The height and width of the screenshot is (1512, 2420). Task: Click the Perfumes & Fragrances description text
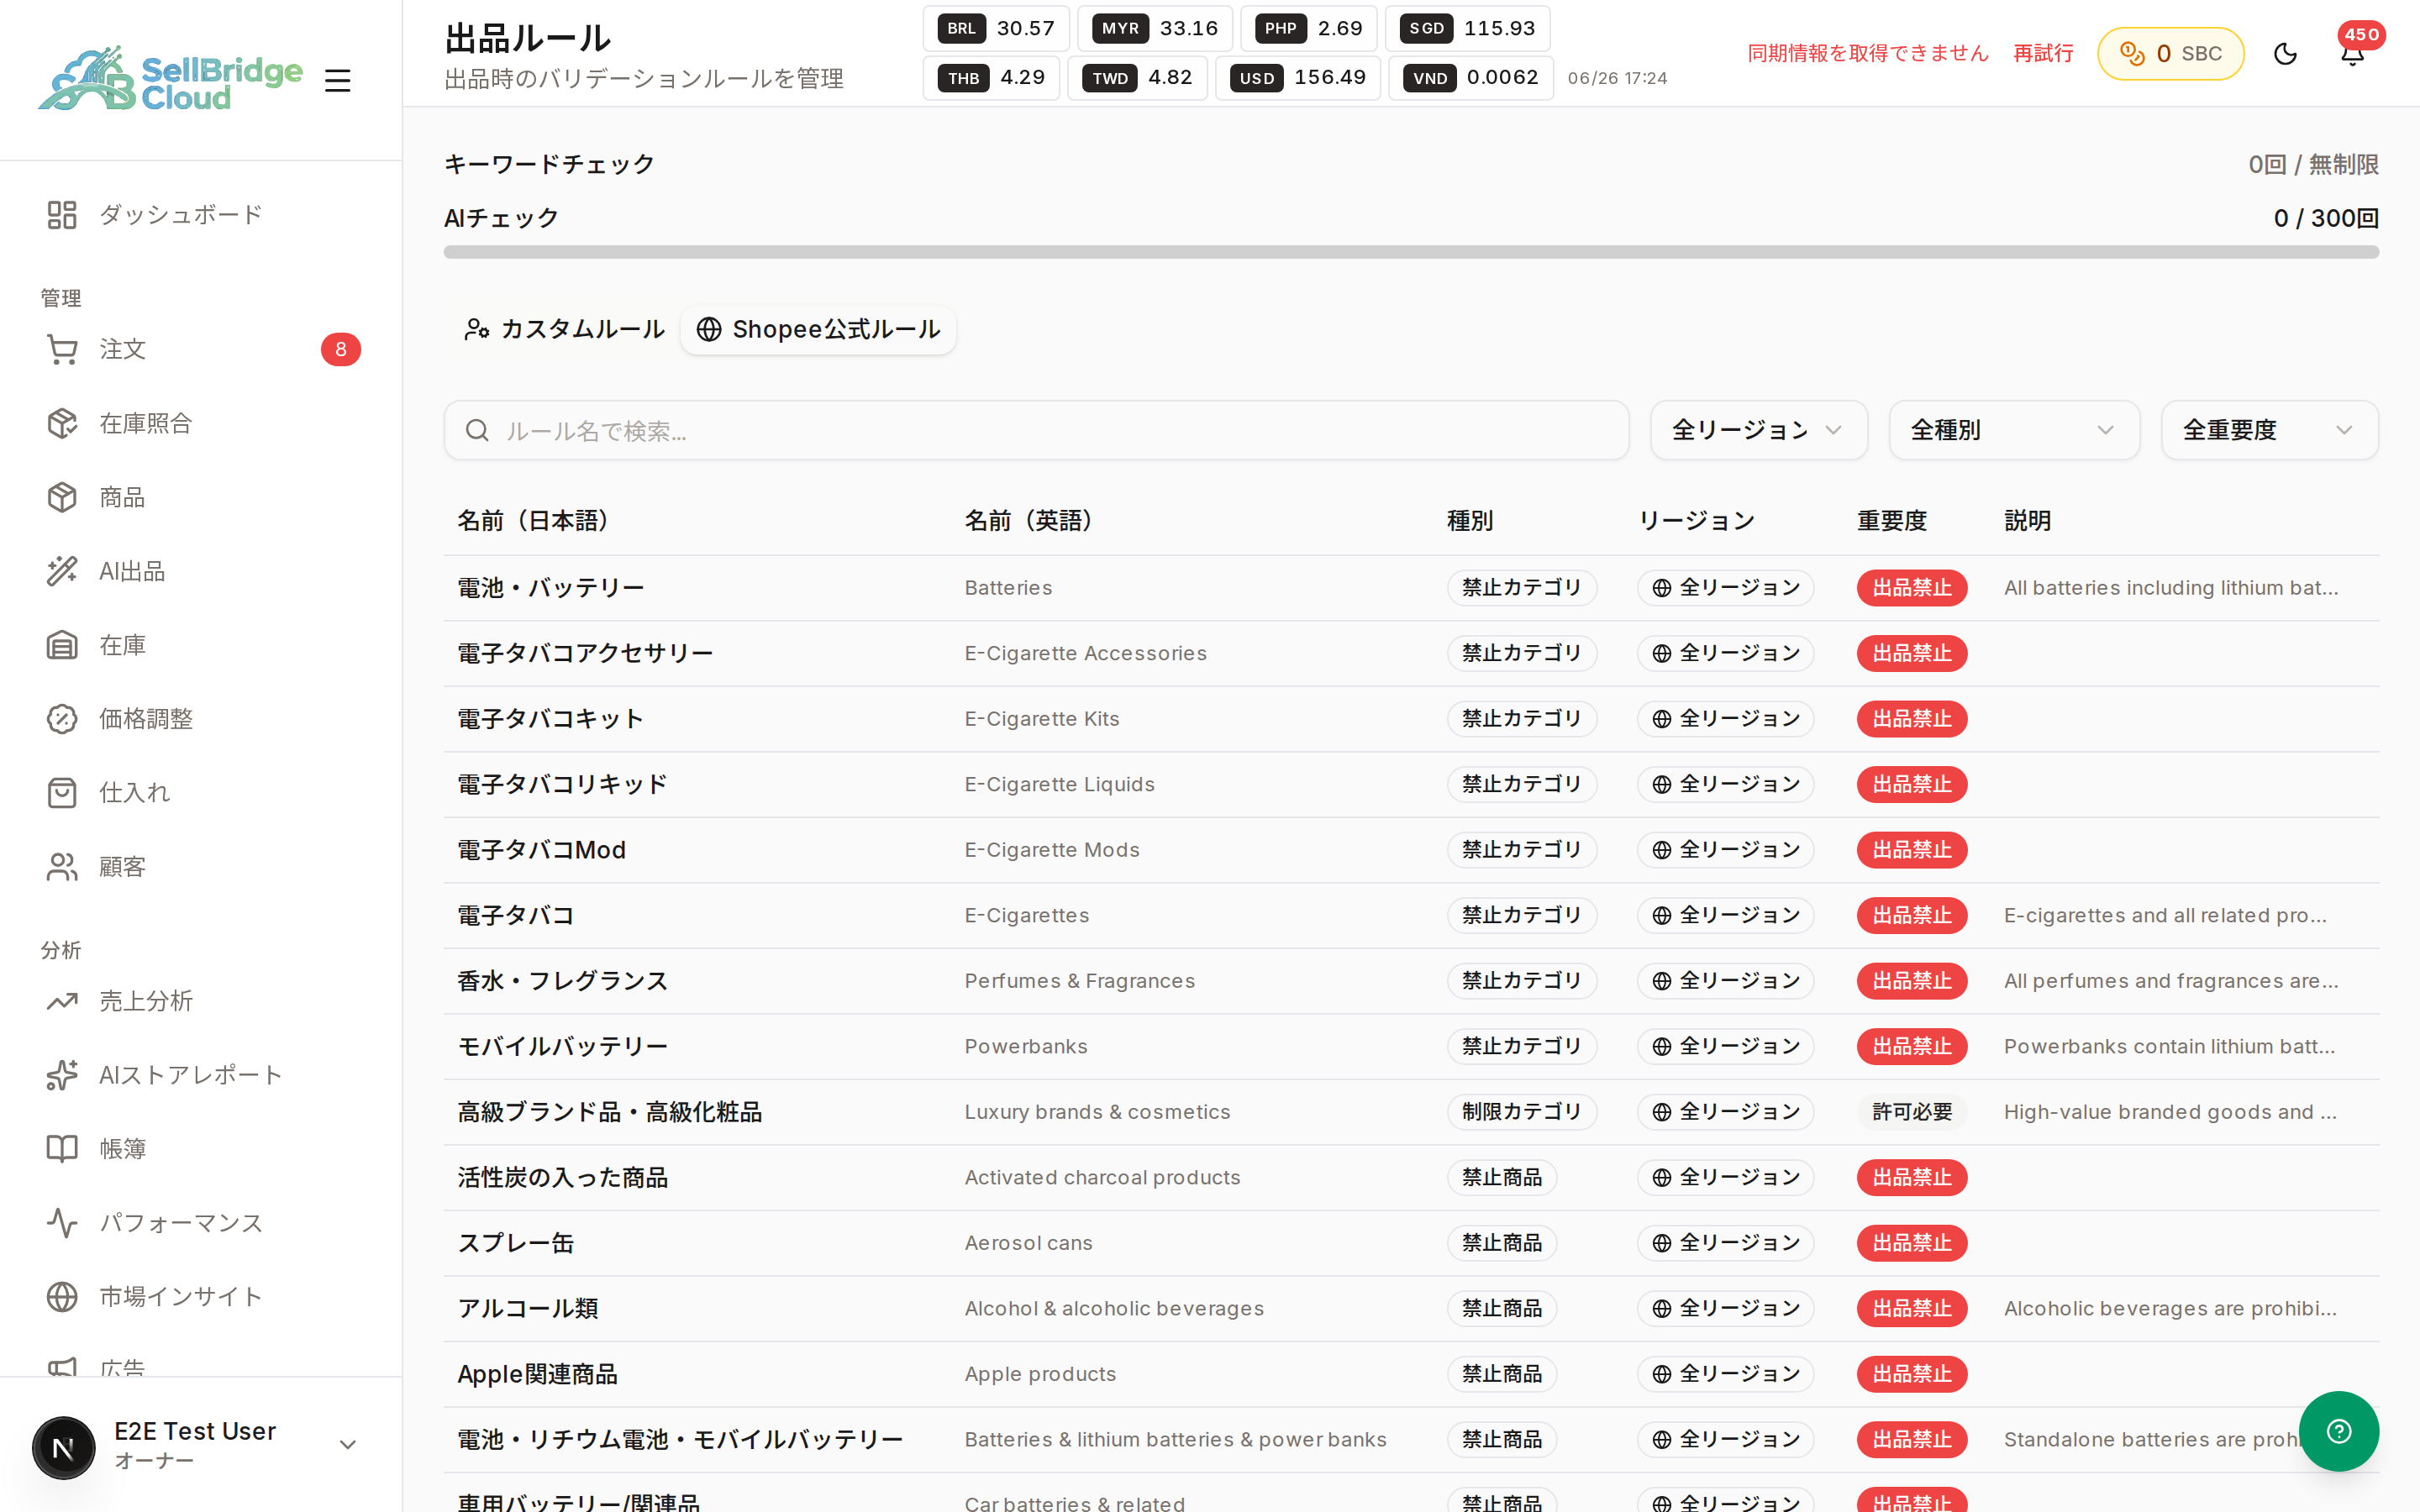(2171, 980)
